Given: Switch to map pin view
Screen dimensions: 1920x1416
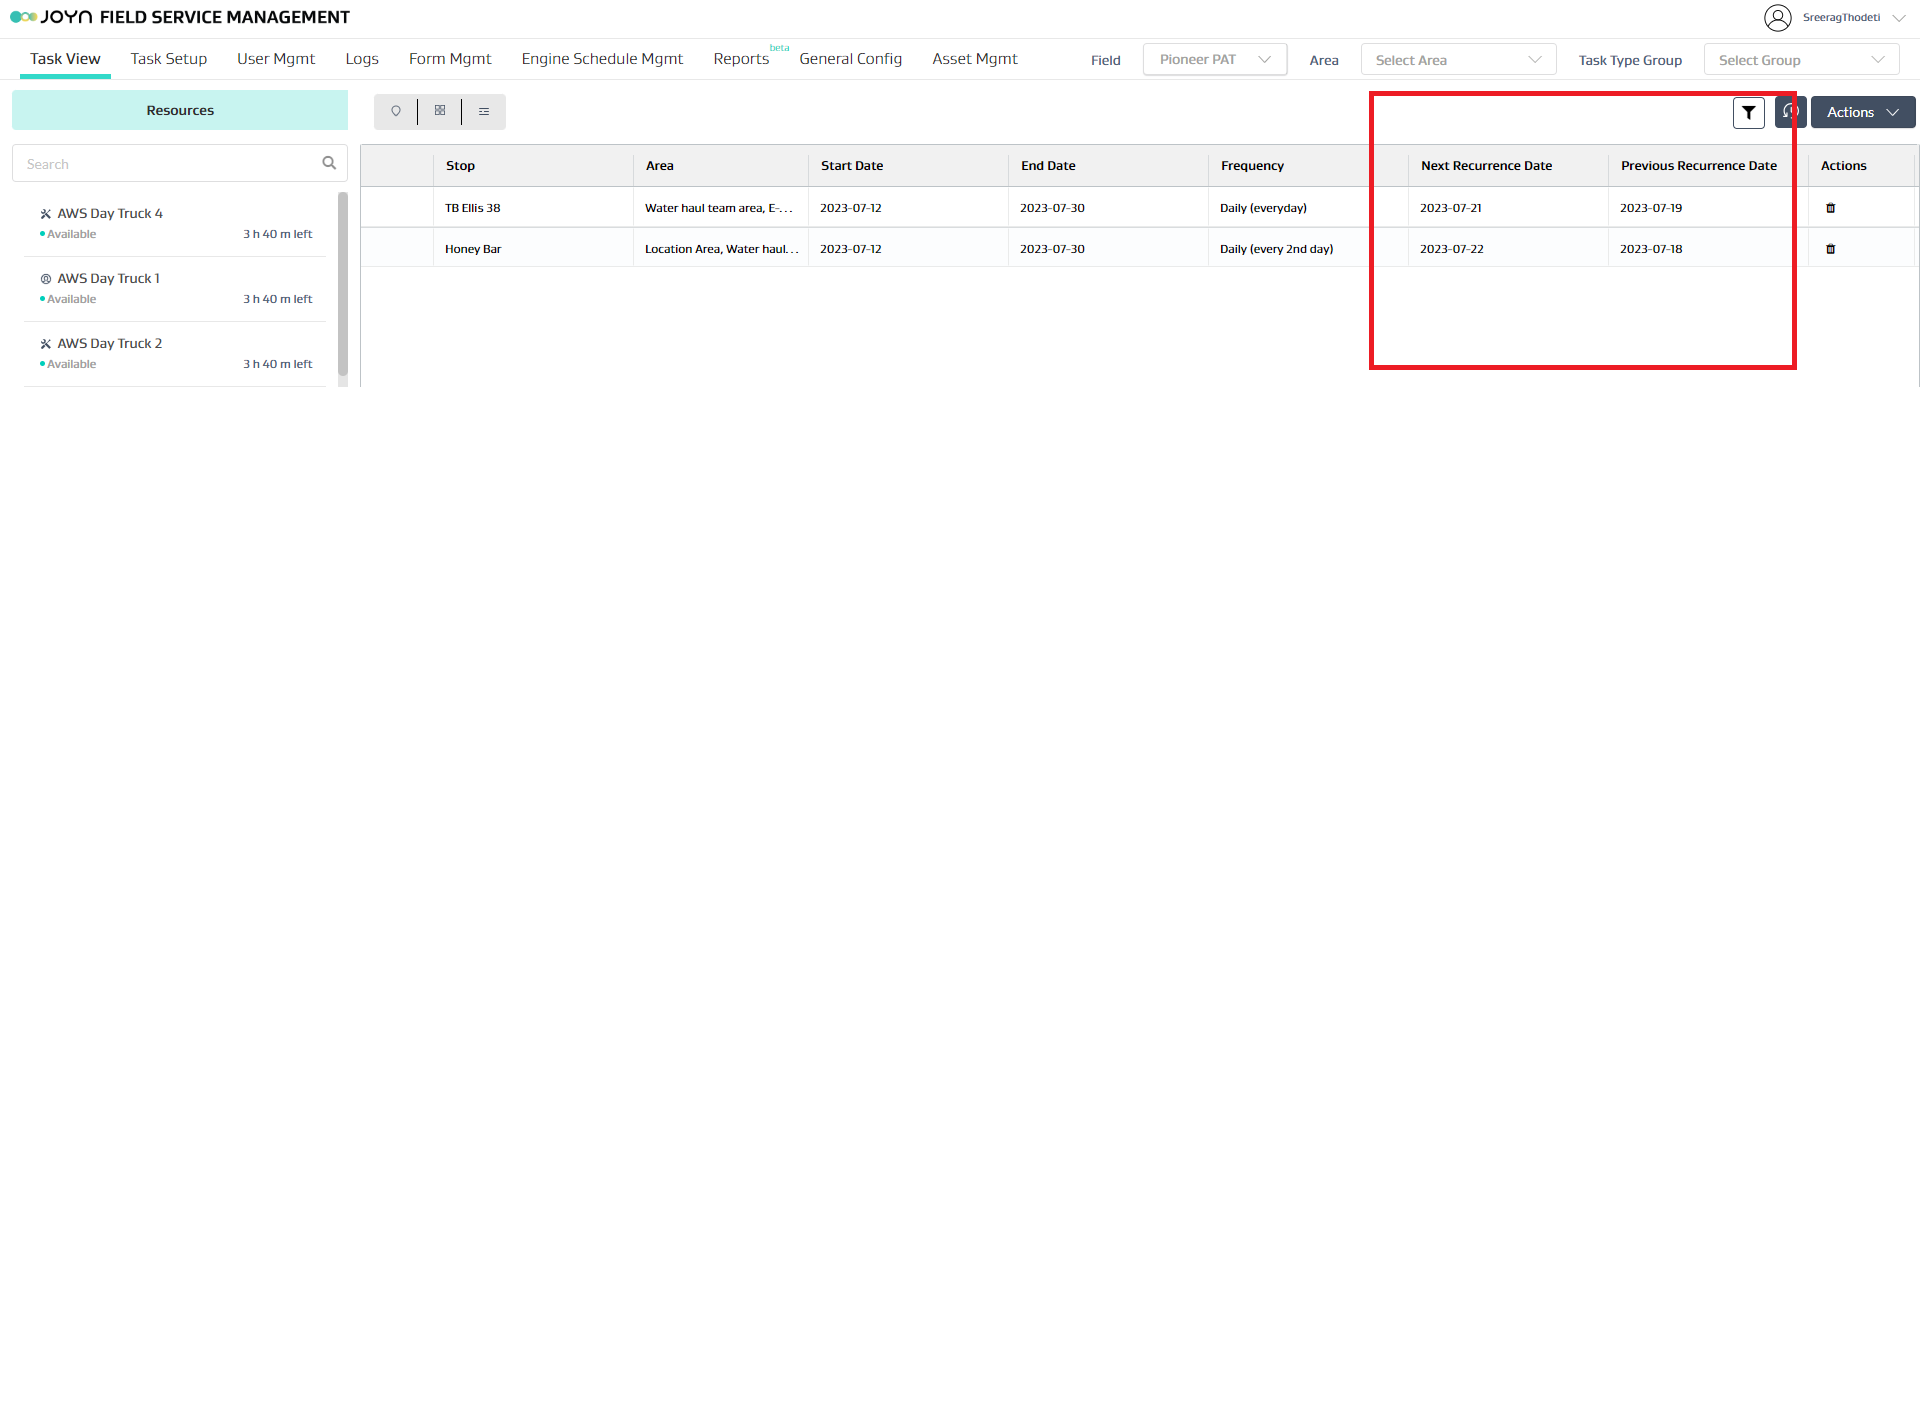Looking at the screenshot, I should tap(396, 111).
